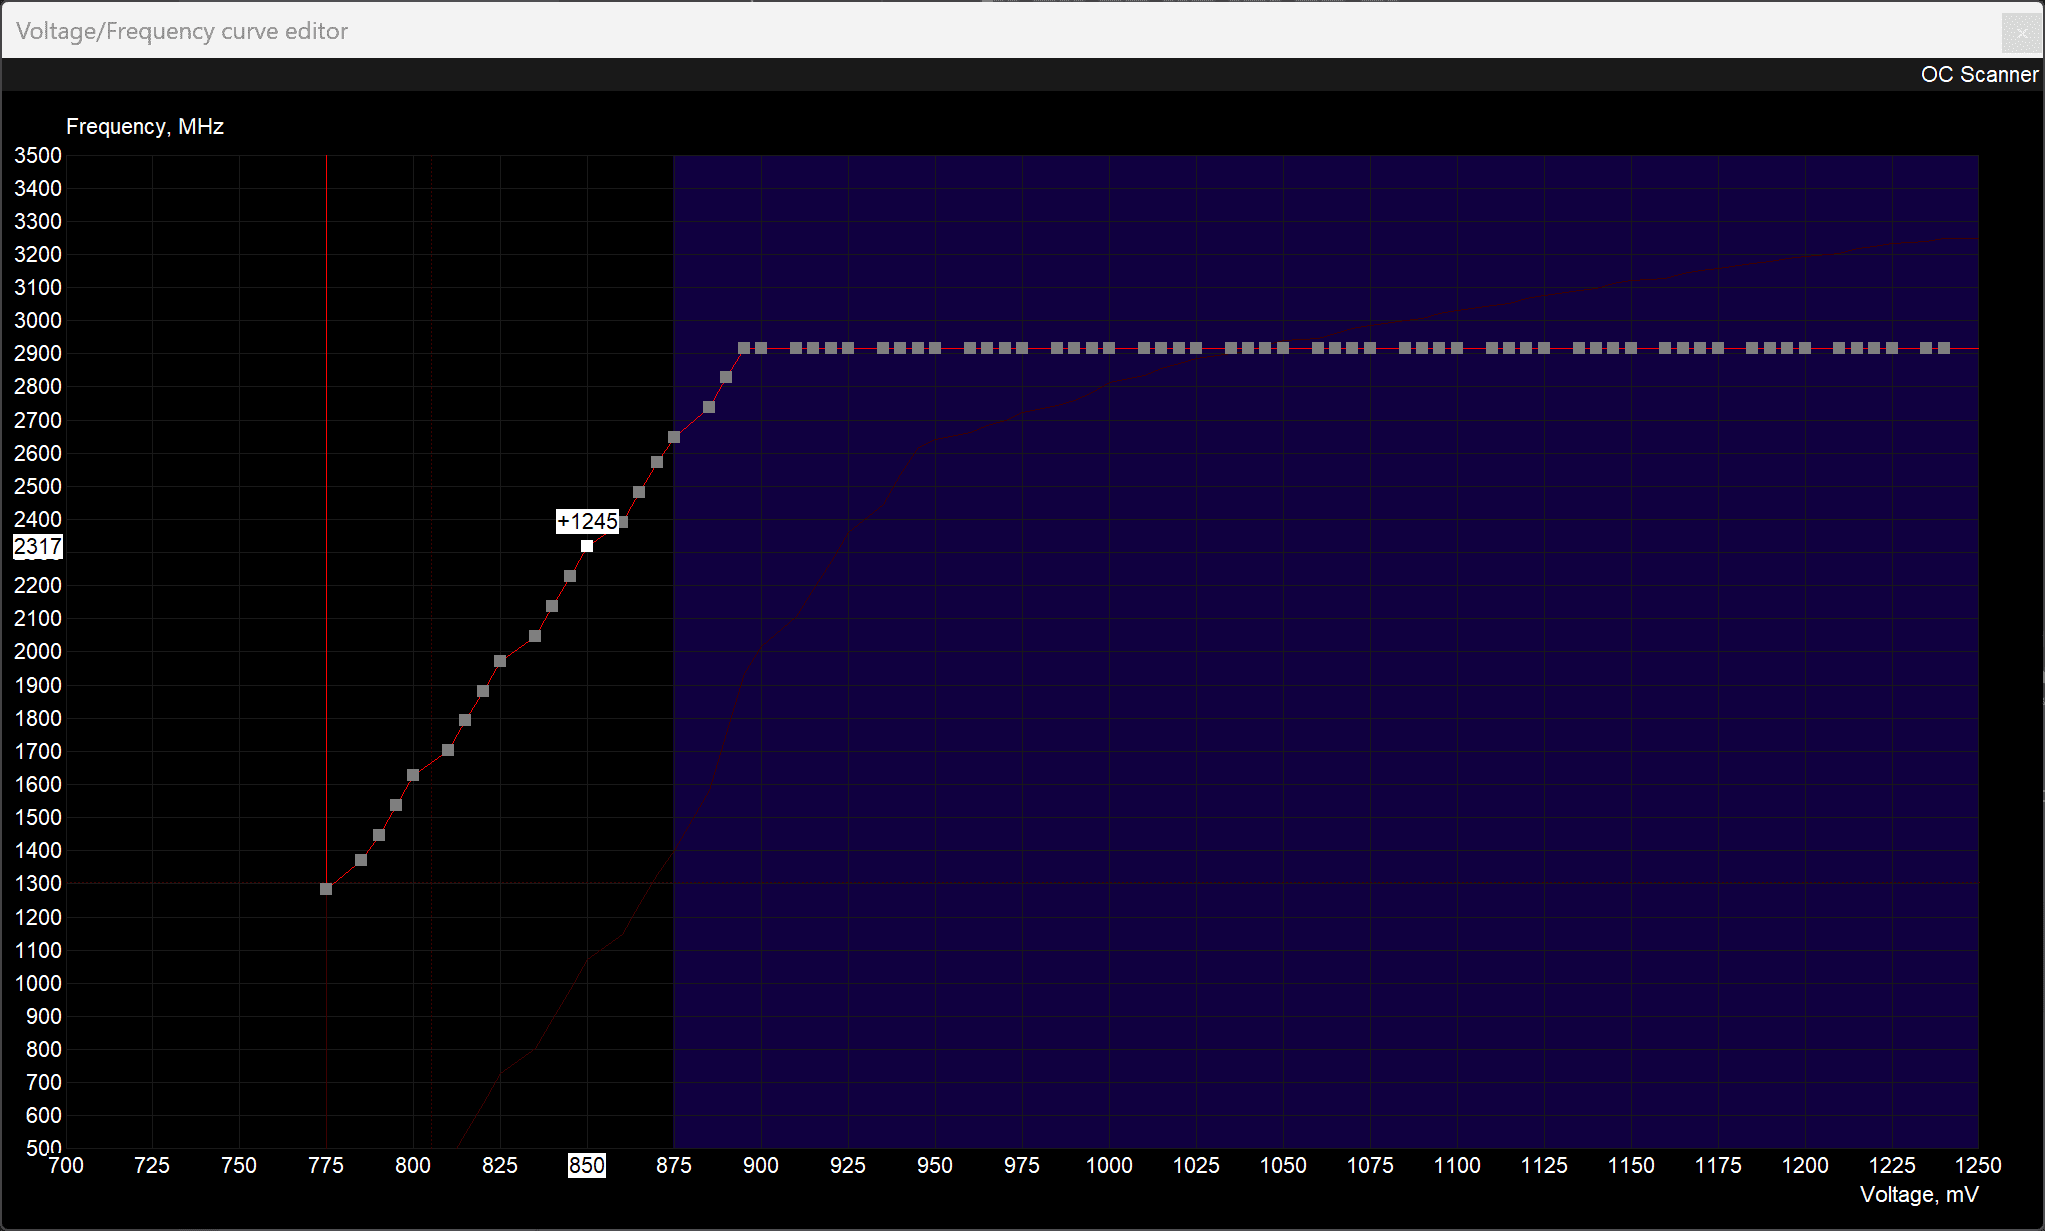
Task: Click the last curve point near 1240 mV
Action: (x=1944, y=348)
